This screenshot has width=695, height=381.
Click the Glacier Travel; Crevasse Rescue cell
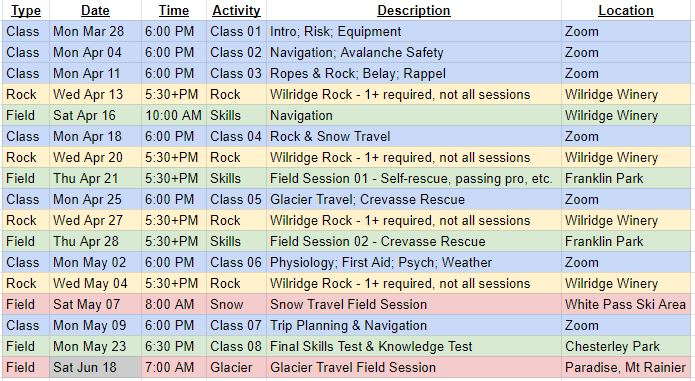pos(414,199)
